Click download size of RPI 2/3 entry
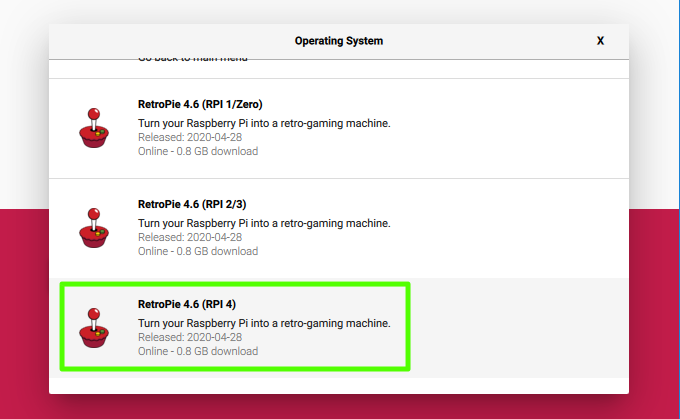 tap(198, 252)
